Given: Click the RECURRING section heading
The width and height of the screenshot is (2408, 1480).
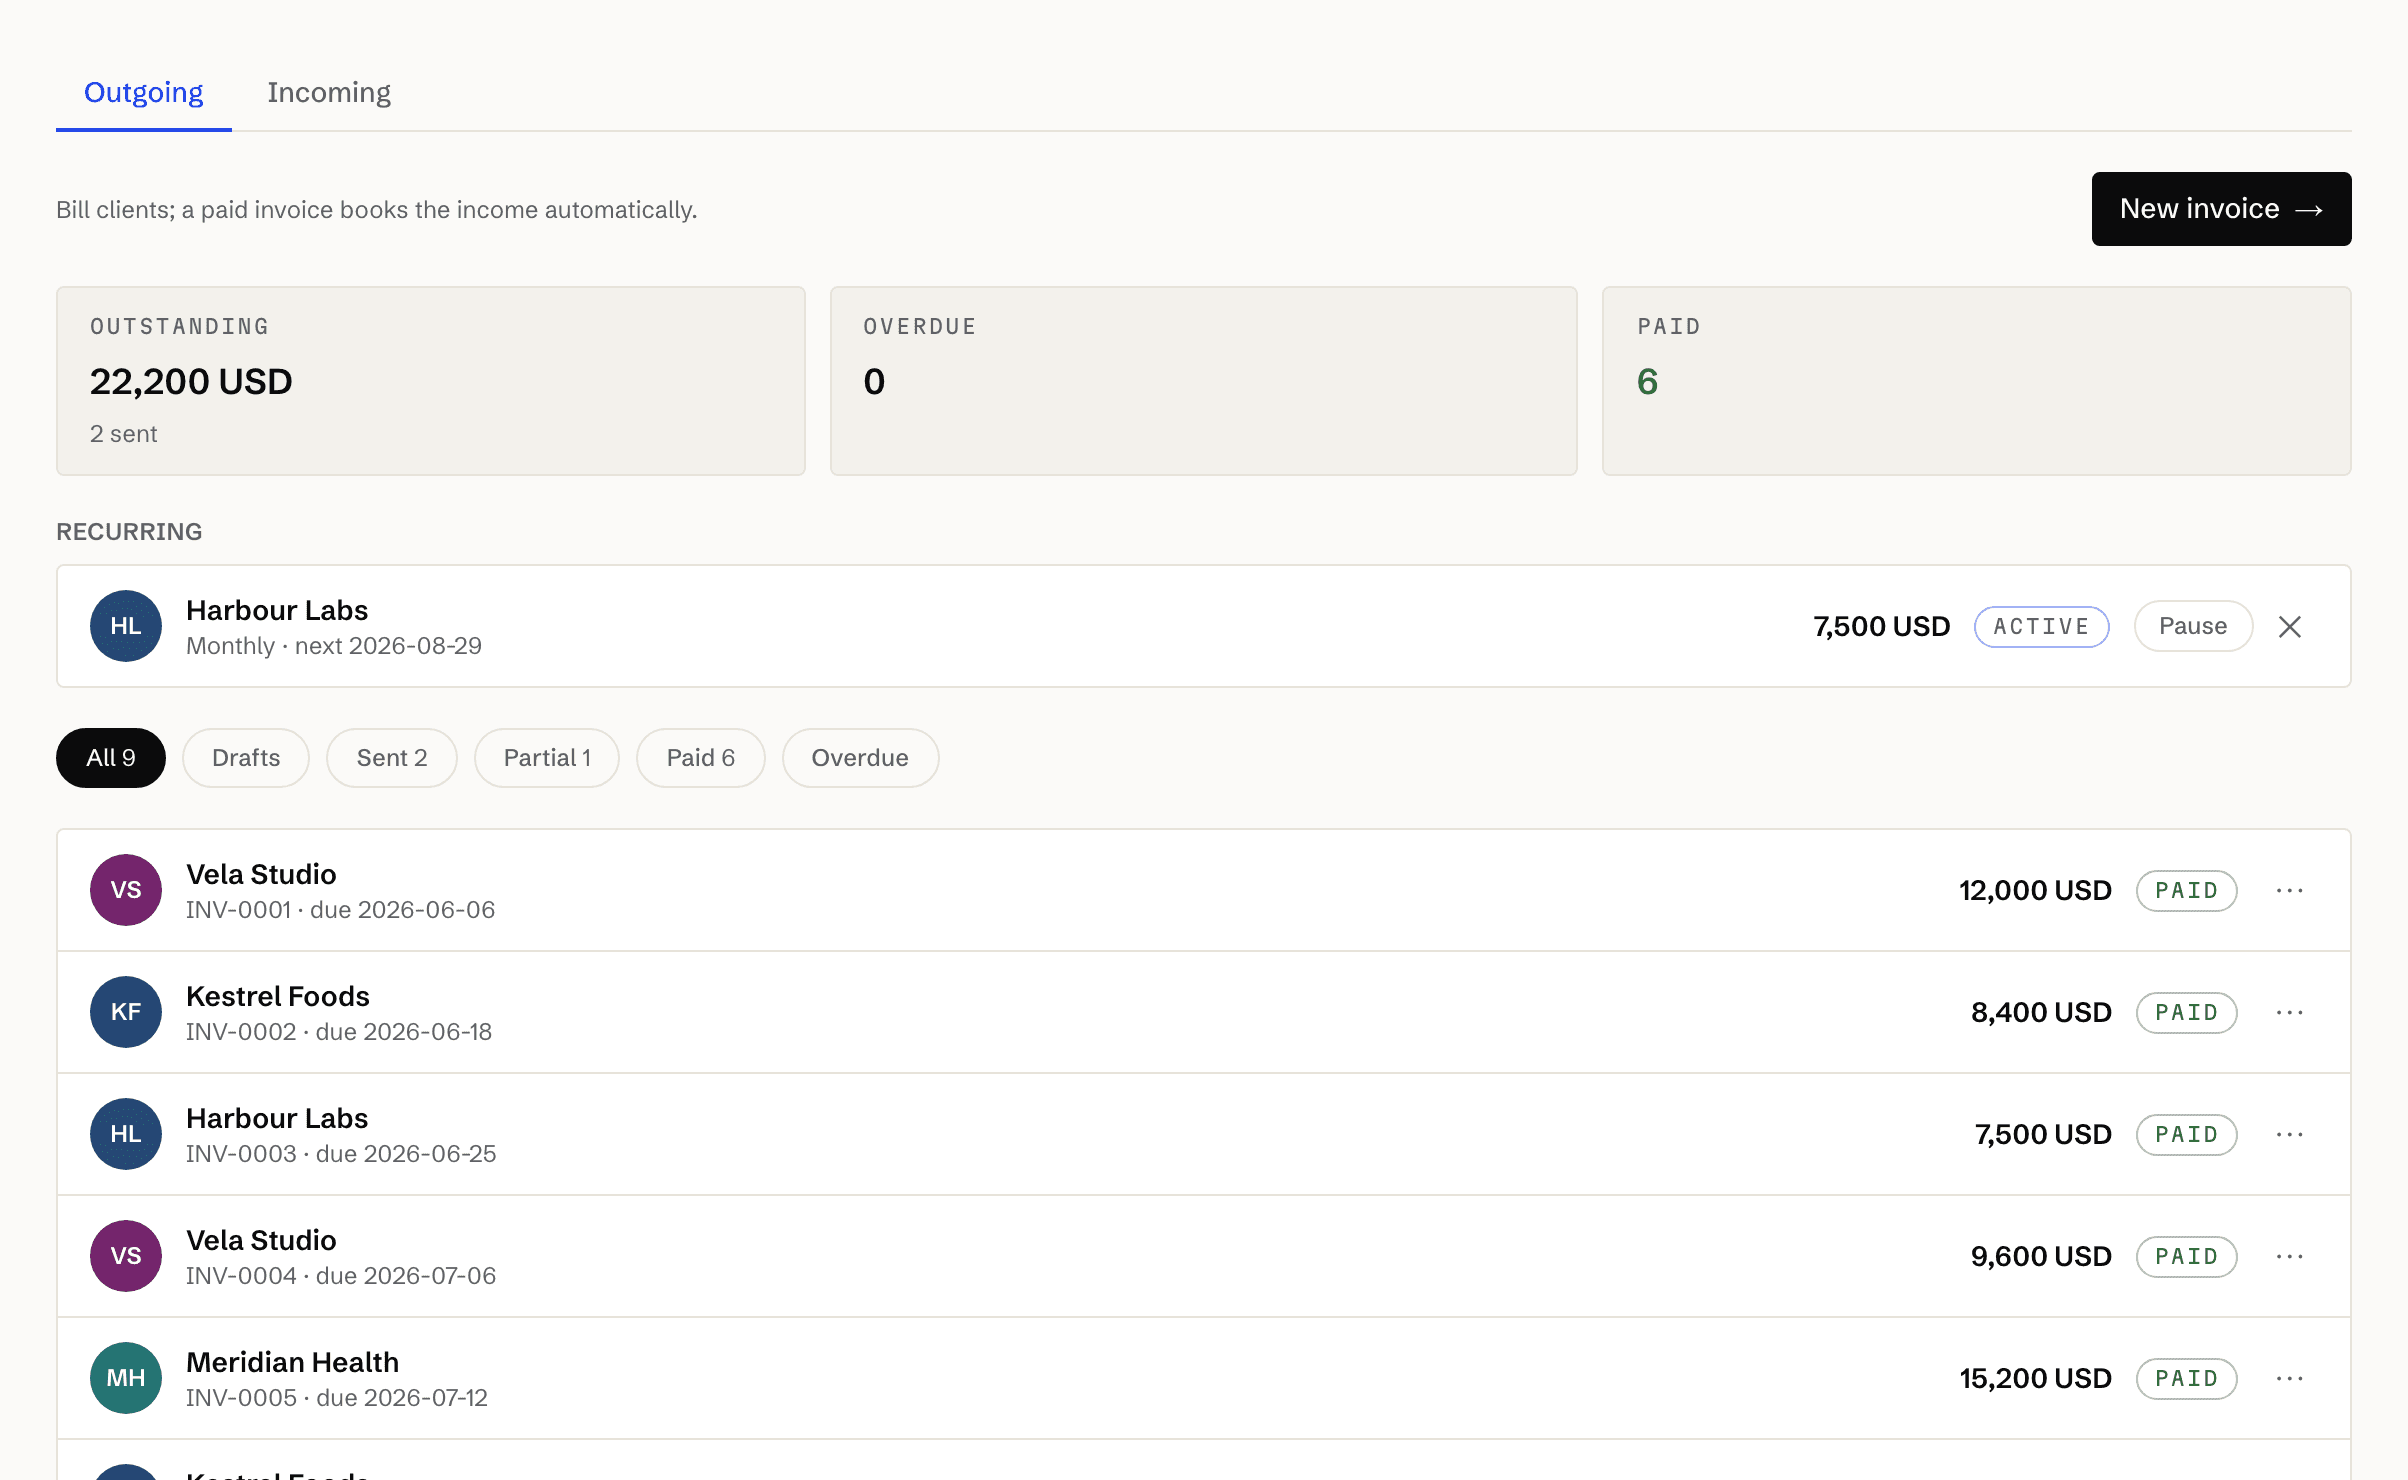Looking at the screenshot, I should point(129,532).
